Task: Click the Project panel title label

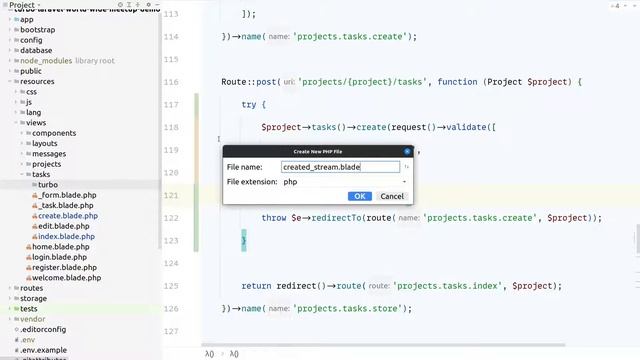Action: (22, 5)
